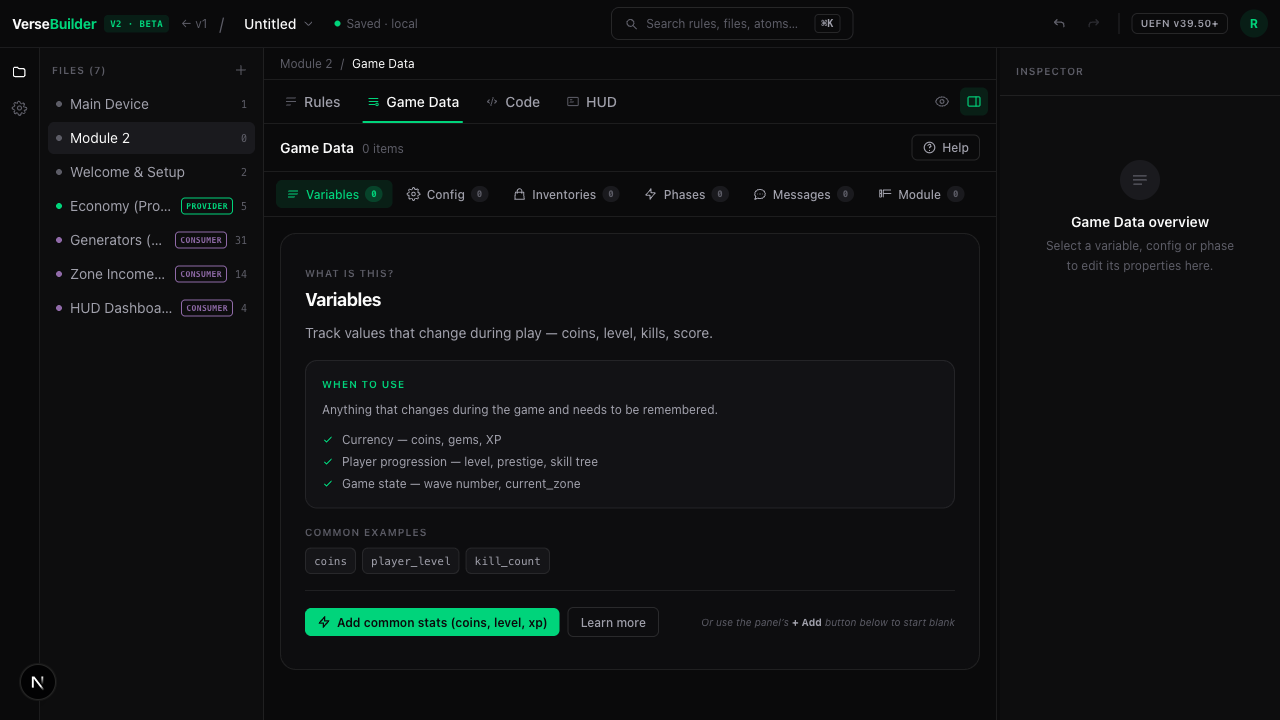1280x720 pixels.
Task: Switch to the Code tab
Action: (513, 102)
